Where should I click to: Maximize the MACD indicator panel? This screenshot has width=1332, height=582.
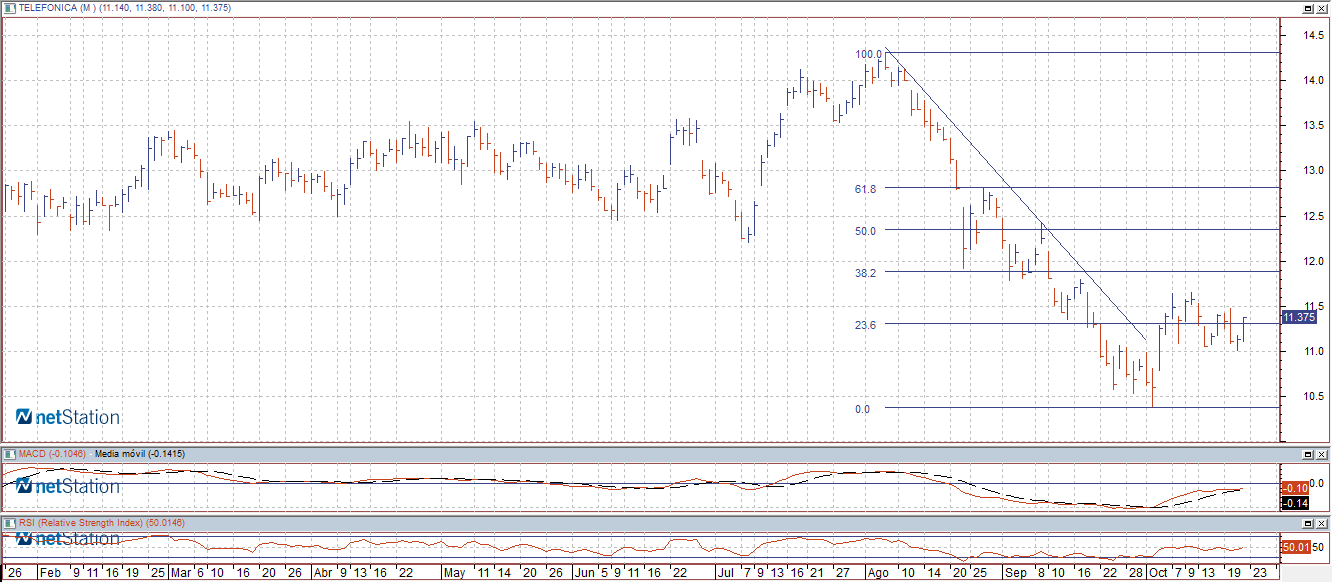click(1307, 455)
